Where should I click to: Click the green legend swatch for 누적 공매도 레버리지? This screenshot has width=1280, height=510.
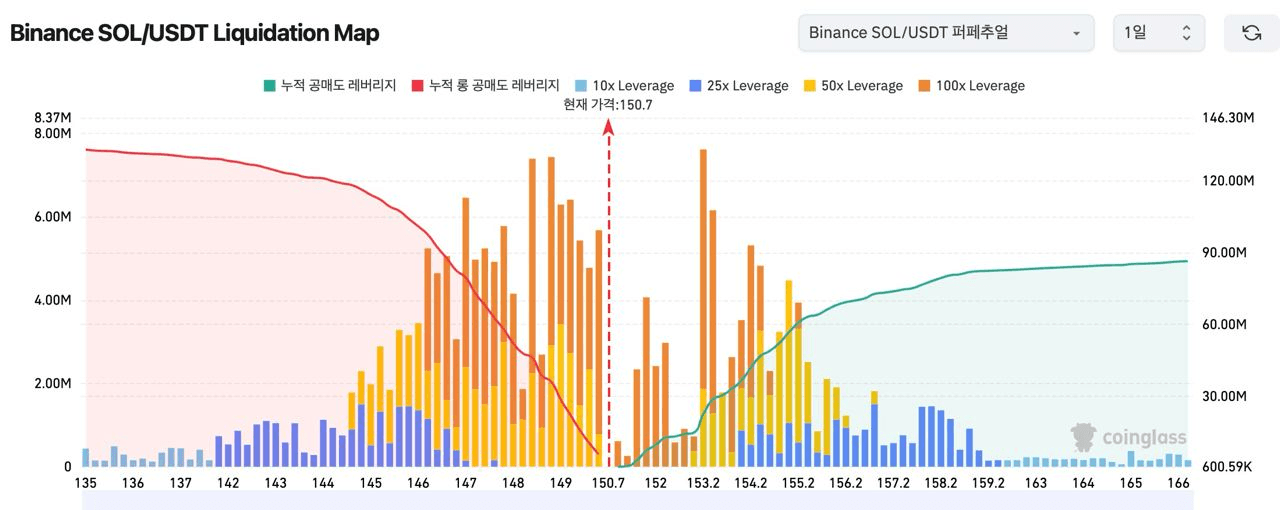pos(269,86)
